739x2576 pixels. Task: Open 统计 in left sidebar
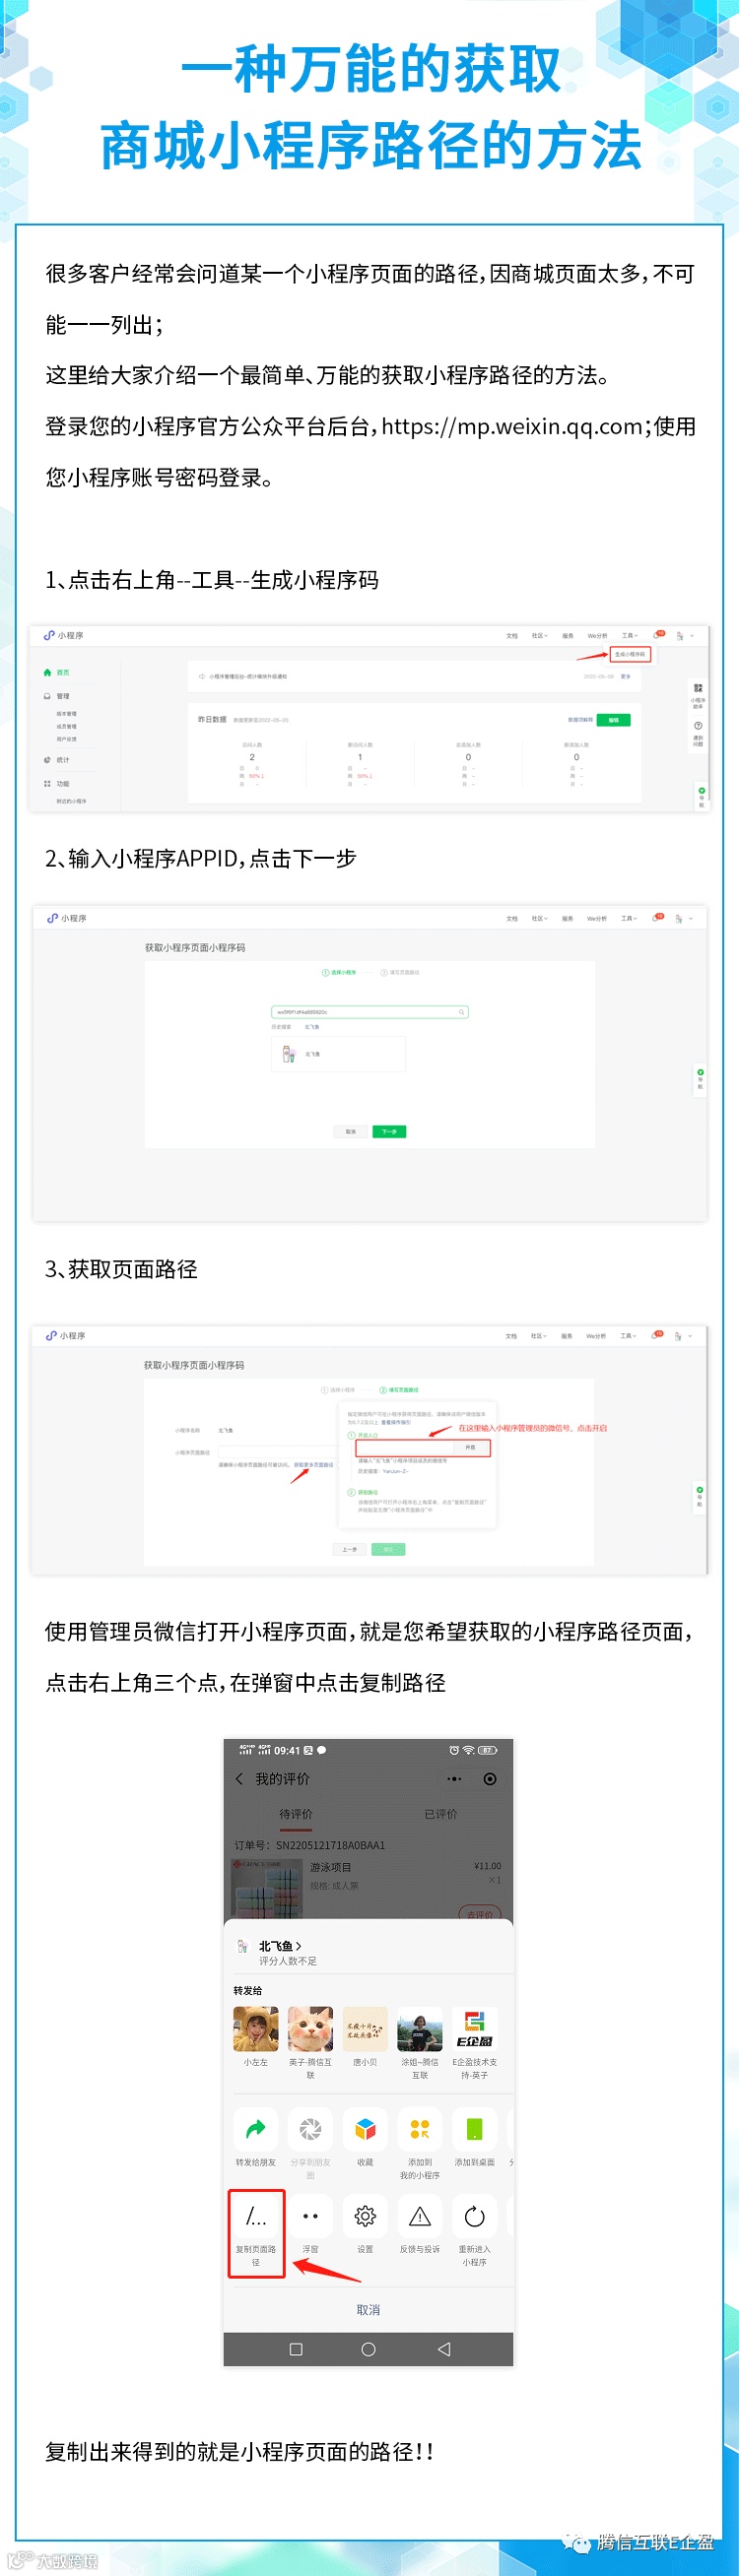(x=57, y=760)
